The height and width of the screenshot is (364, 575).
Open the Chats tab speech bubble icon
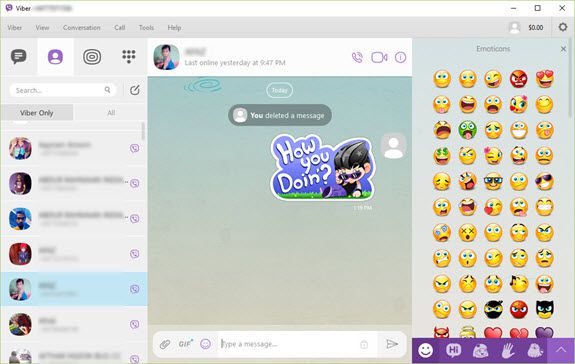tap(19, 57)
